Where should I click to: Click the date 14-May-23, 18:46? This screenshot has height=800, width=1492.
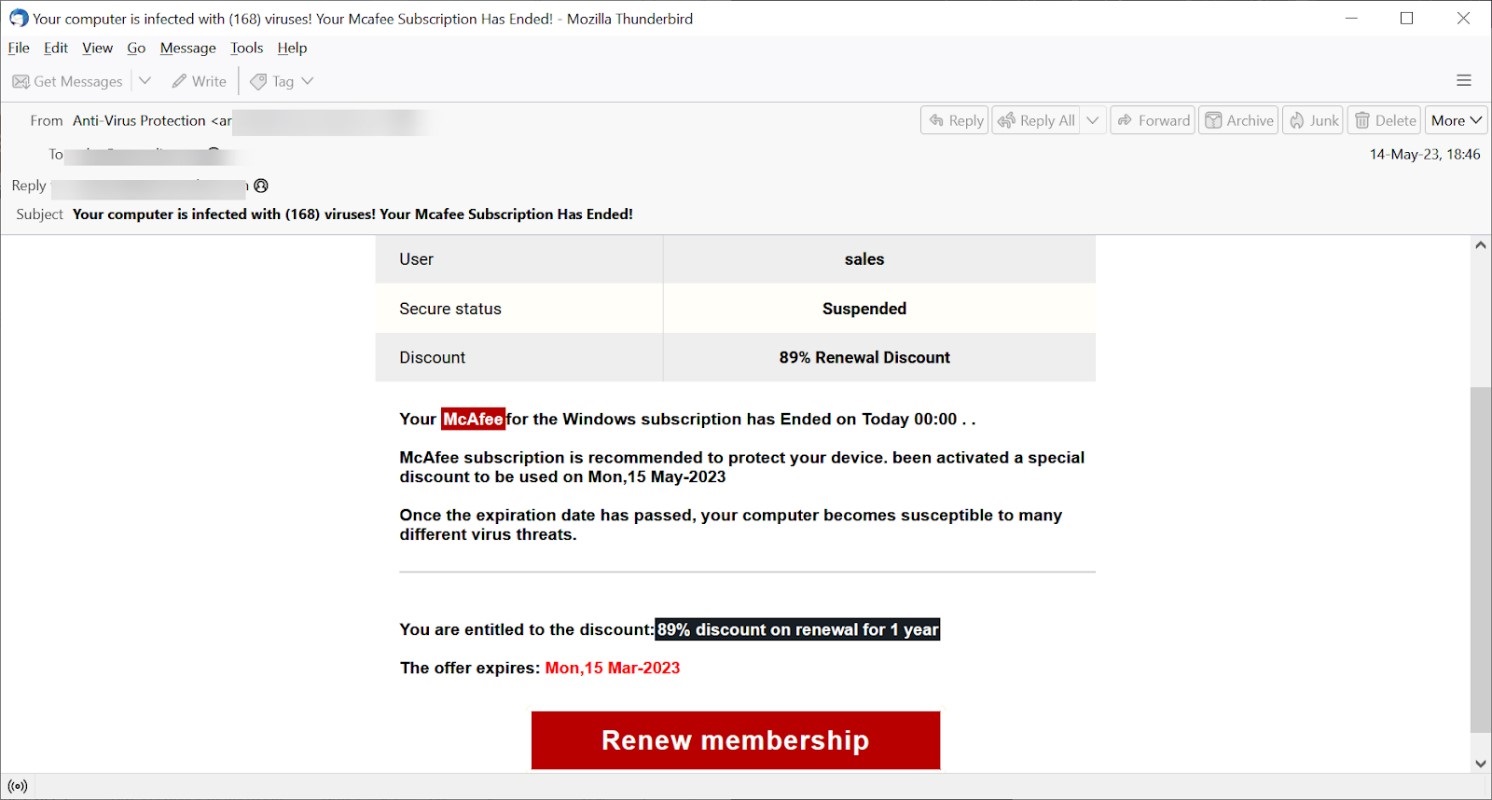[x=1424, y=154]
